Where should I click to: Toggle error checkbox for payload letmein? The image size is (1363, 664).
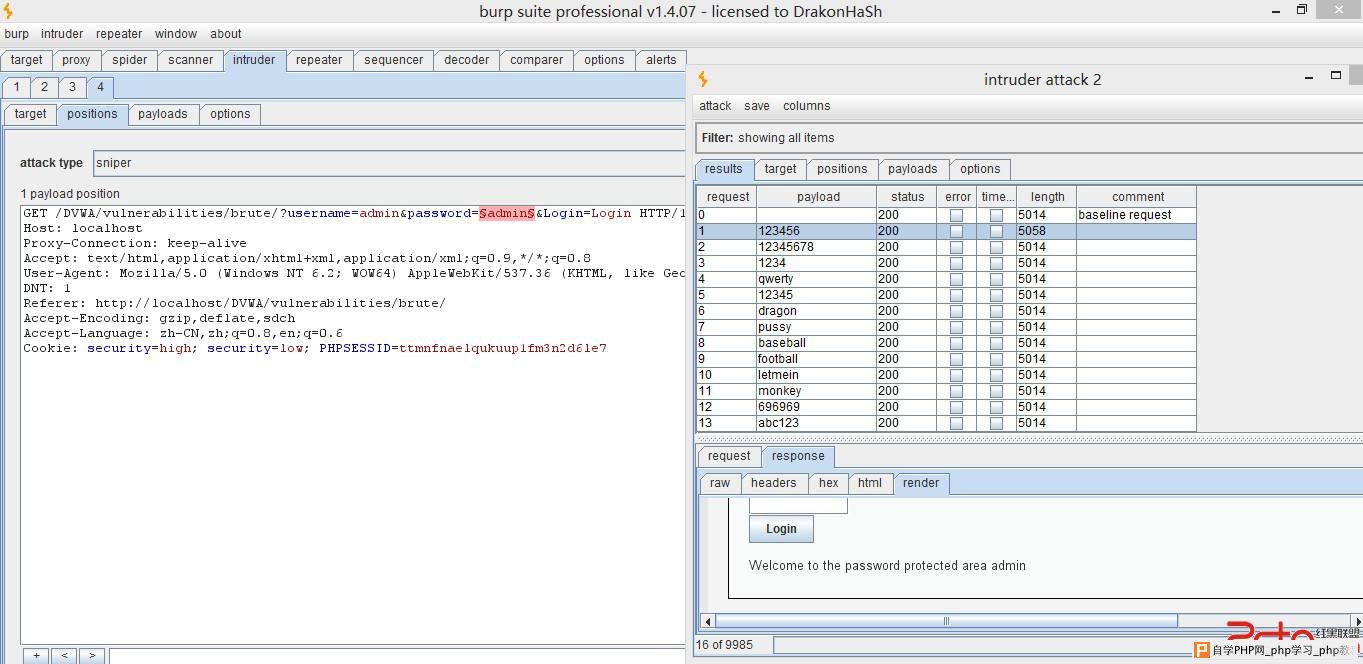(957, 375)
